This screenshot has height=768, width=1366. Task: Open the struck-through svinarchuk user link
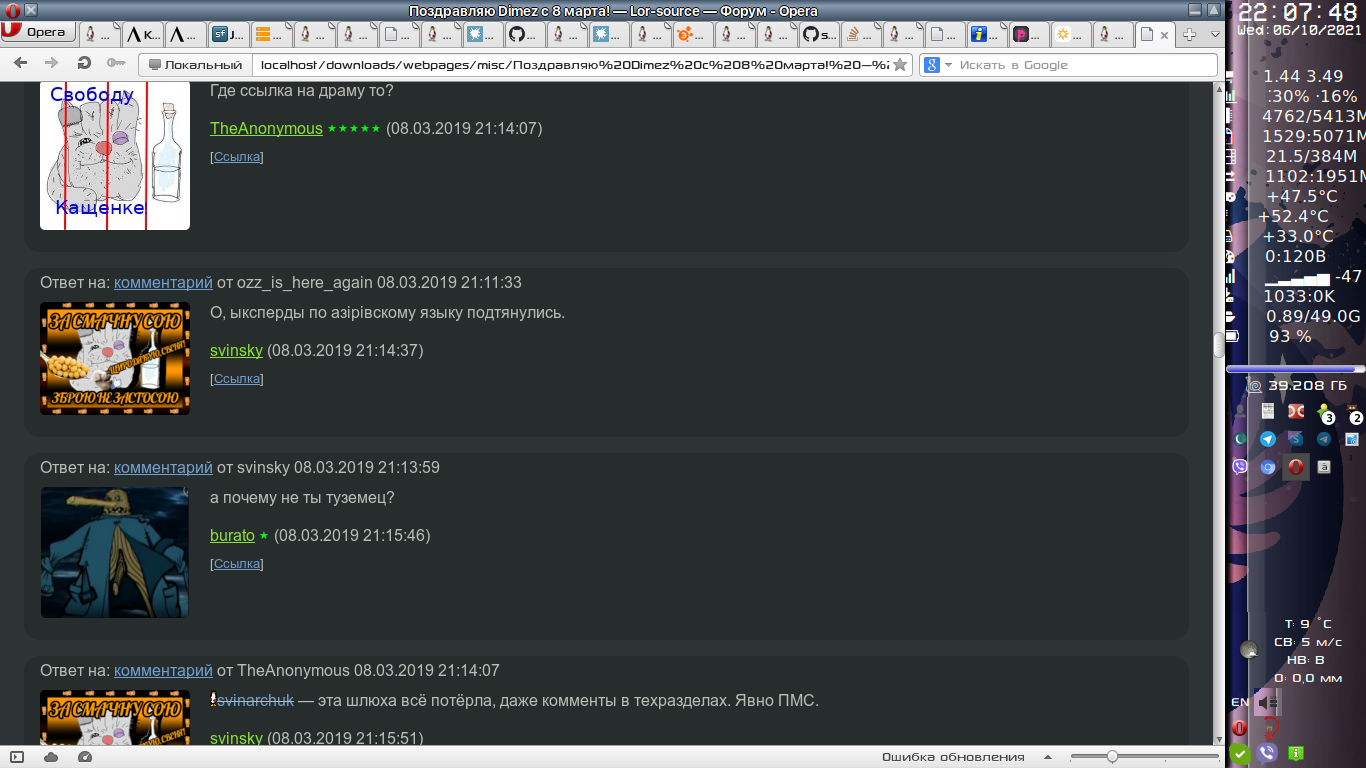[x=256, y=701]
